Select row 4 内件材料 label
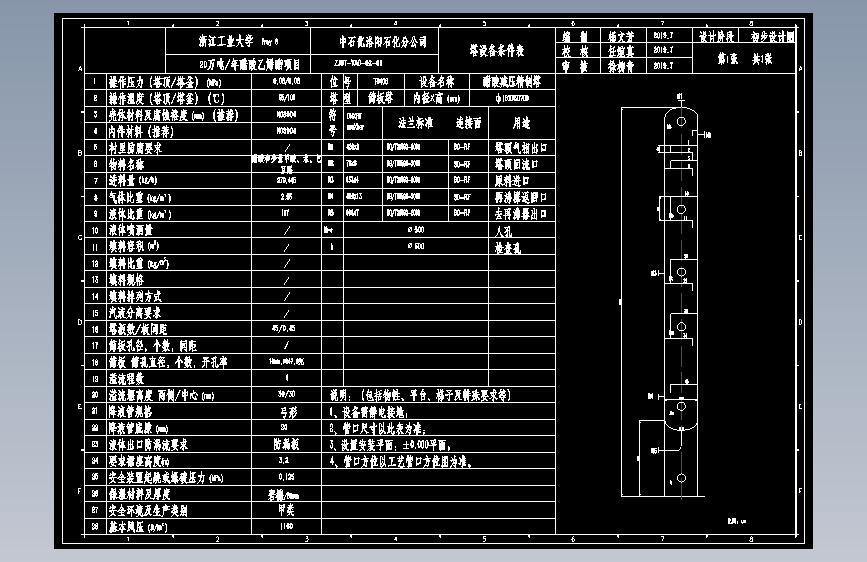Viewport: 867px width, 562px height. coord(140,132)
